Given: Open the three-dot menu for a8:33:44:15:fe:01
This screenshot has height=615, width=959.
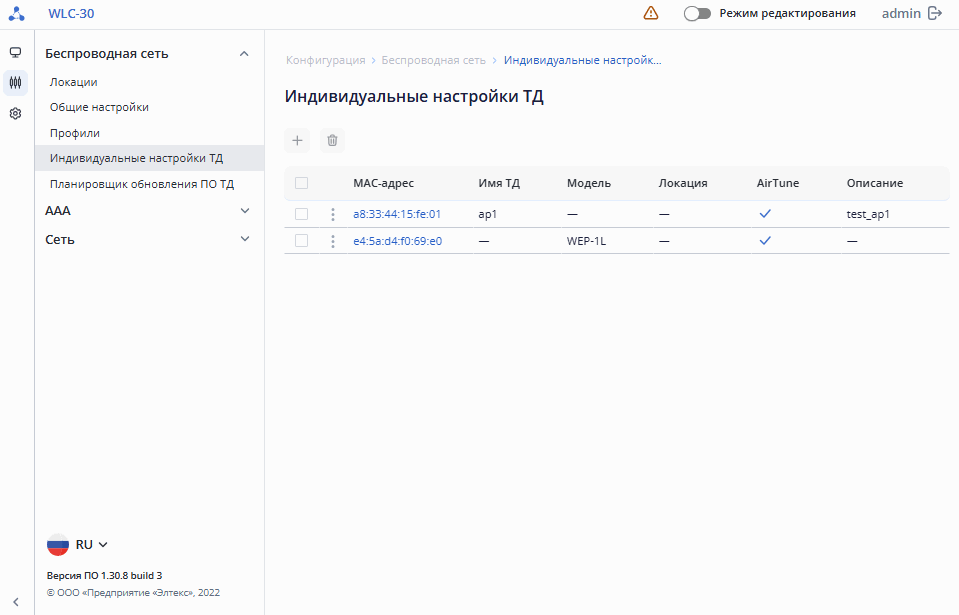Looking at the screenshot, I should tap(333, 214).
